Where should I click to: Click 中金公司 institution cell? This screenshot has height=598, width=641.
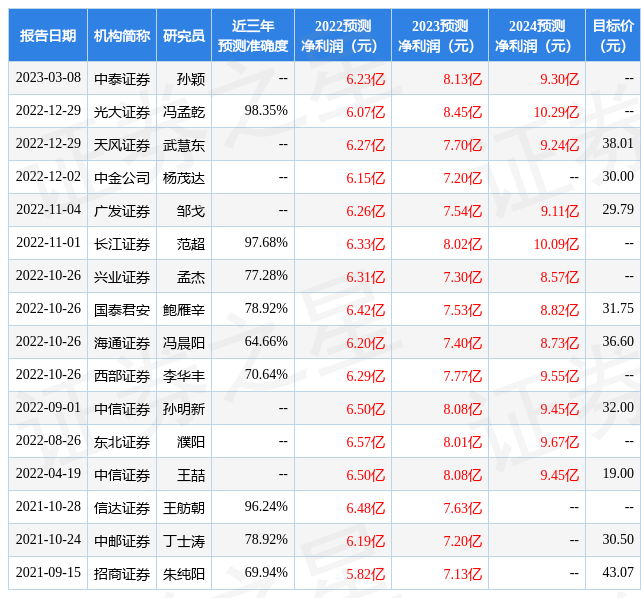(x=122, y=178)
